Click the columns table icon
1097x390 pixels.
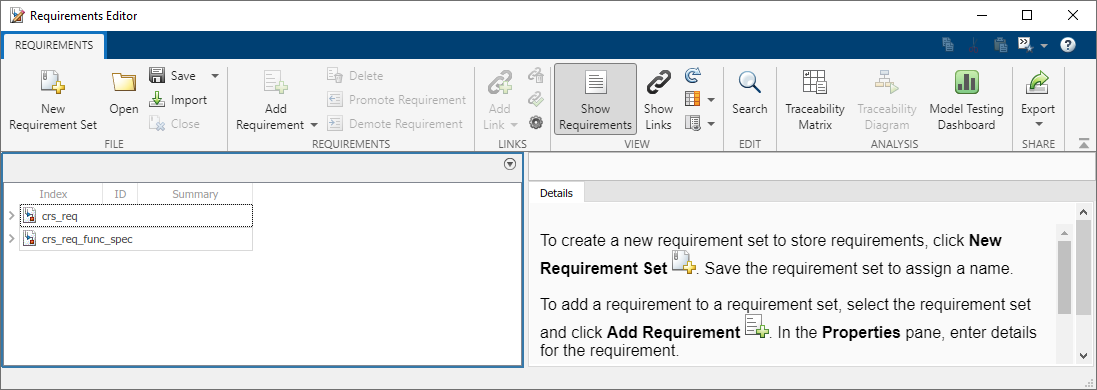693,99
